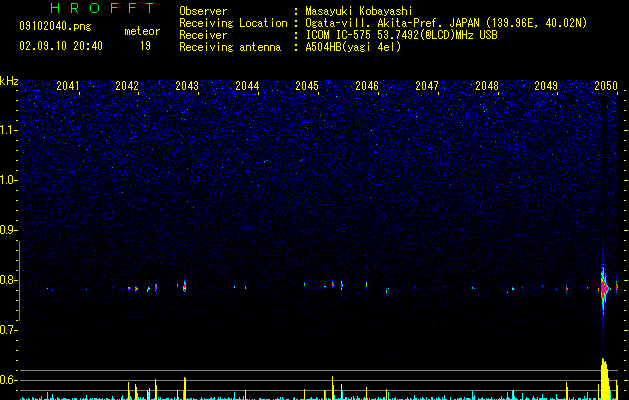
Task: Click antenna A504HB(yagi 4el) text
Action: tap(353, 47)
